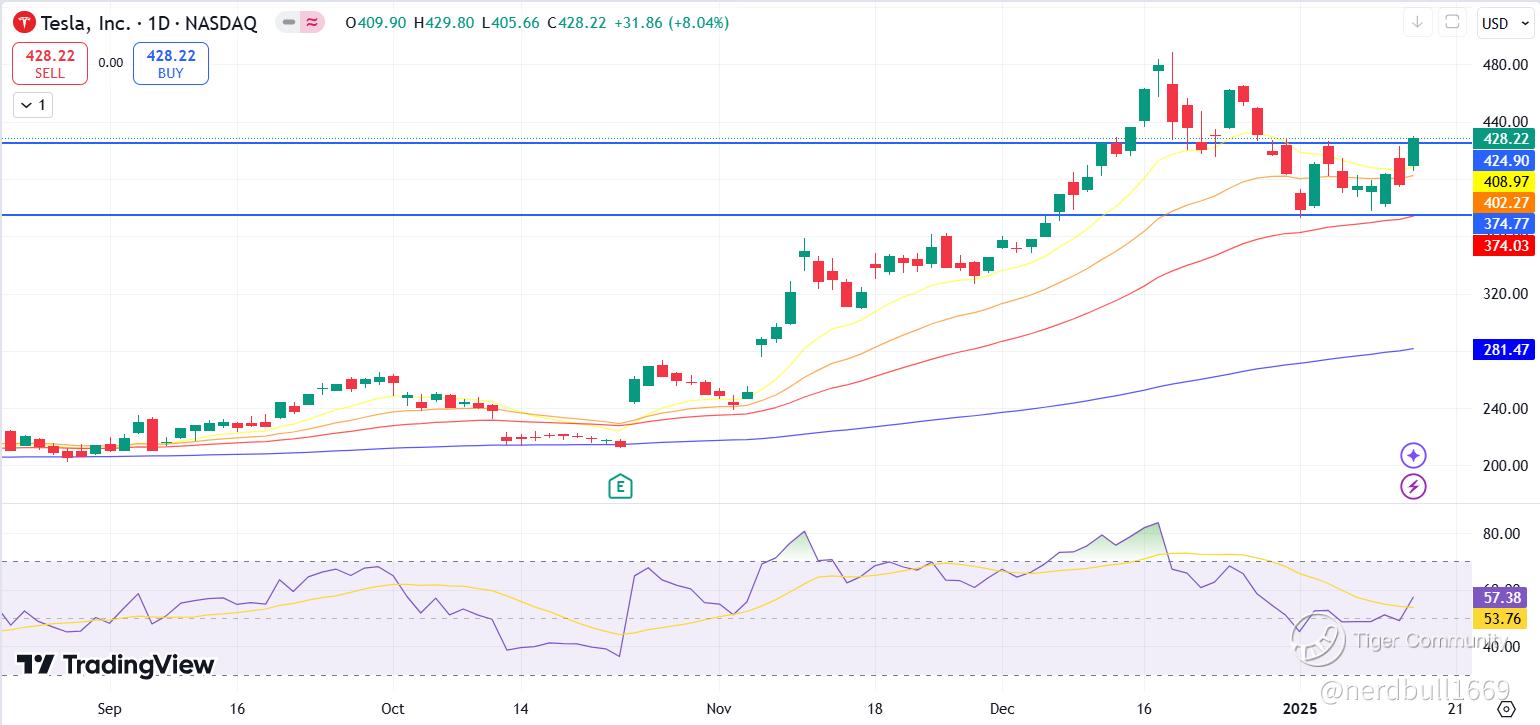This screenshot has height=725, width=1540.
Task: Click the C428.22 close value in header
Action: tap(578, 22)
